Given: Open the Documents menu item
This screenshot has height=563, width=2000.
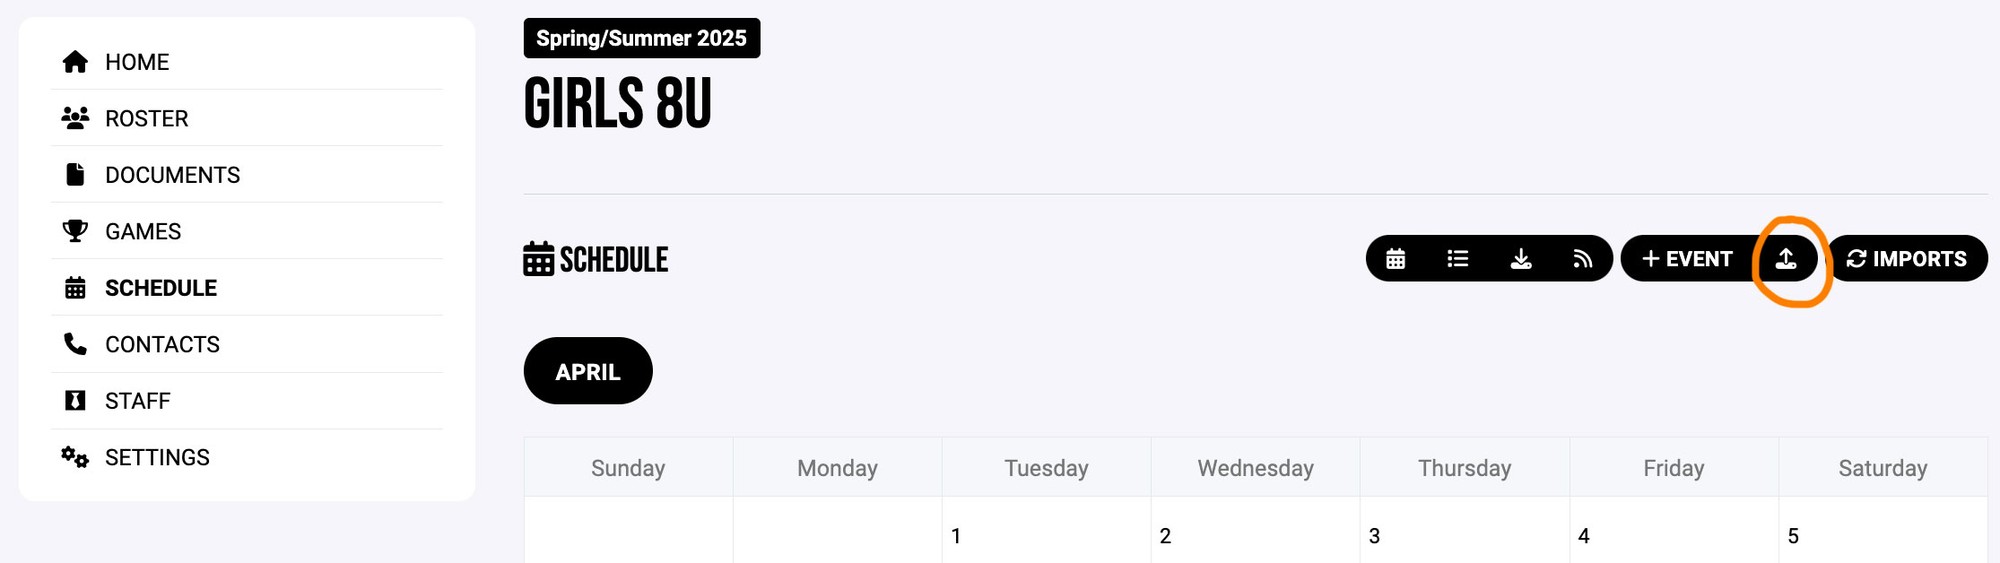Looking at the screenshot, I should pos(172,175).
